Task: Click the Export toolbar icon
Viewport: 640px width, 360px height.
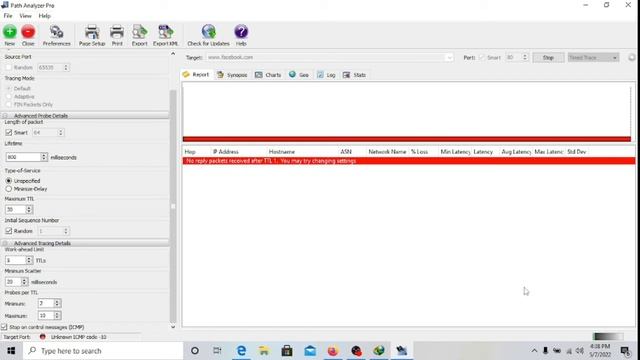Action: (x=139, y=36)
